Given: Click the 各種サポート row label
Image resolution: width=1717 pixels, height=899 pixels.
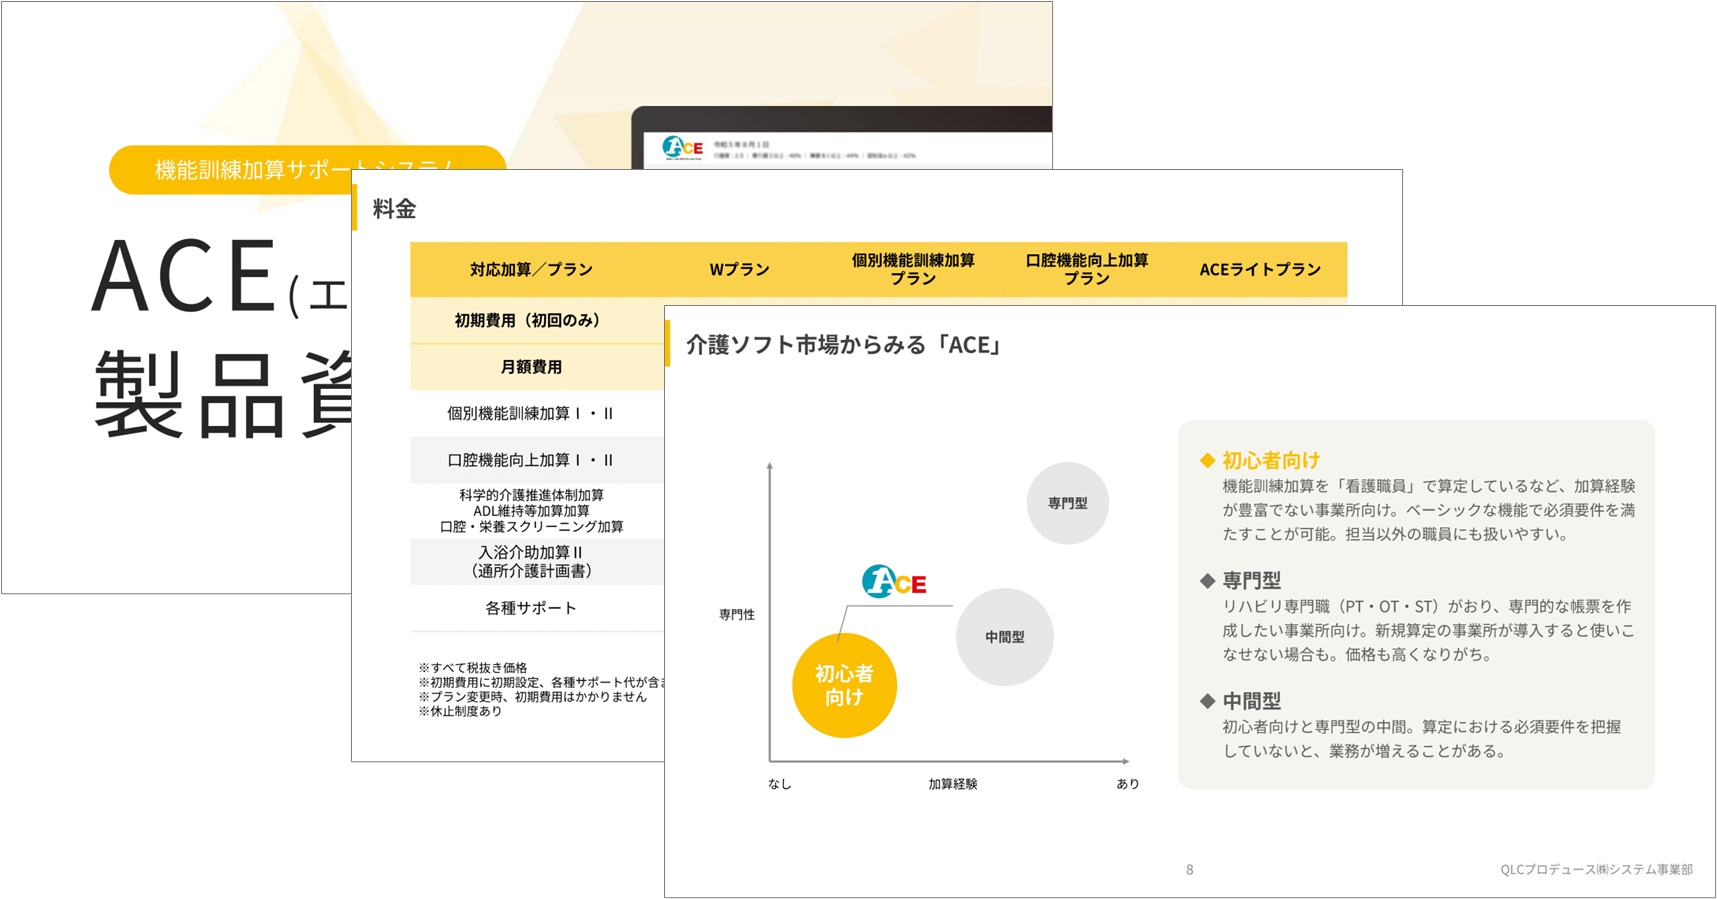Looking at the screenshot, I should click(531, 608).
